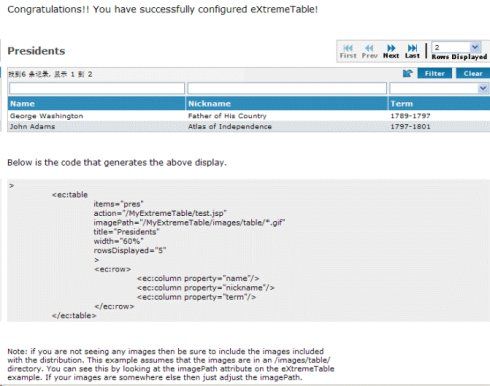Click the Prev page arrow icon

click(x=369, y=48)
